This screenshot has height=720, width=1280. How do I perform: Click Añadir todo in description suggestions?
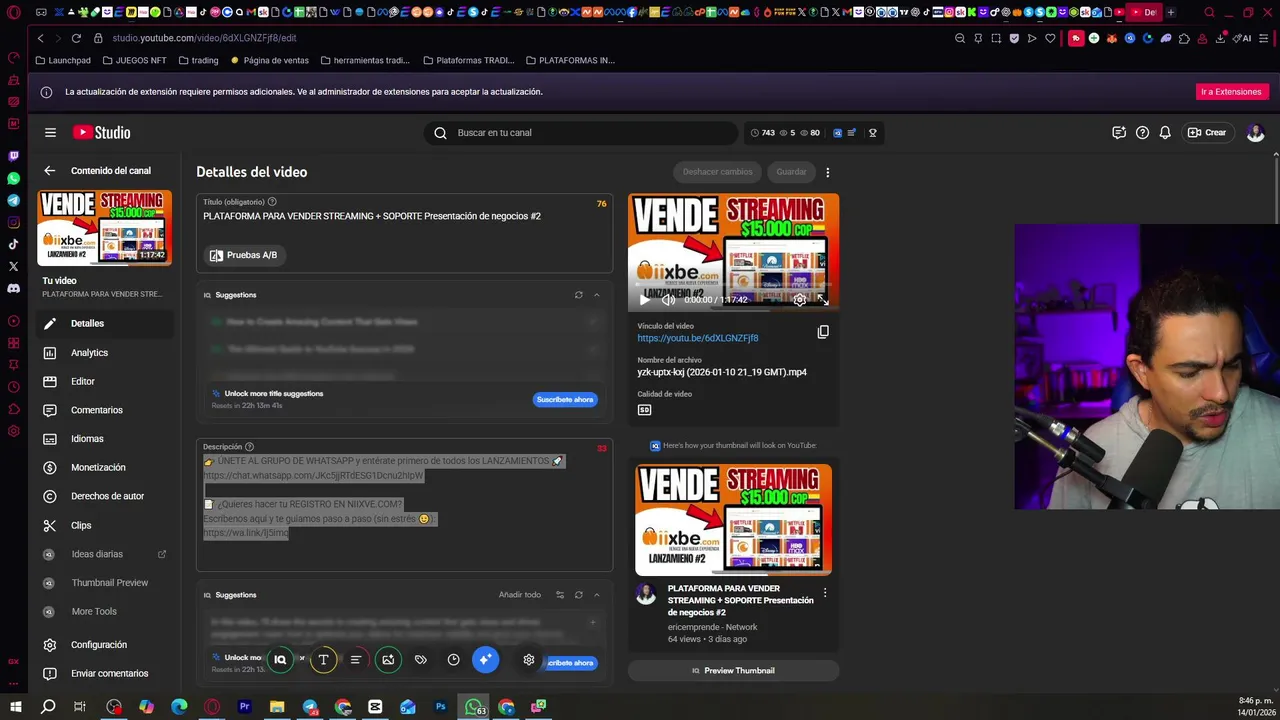click(519, 595)
